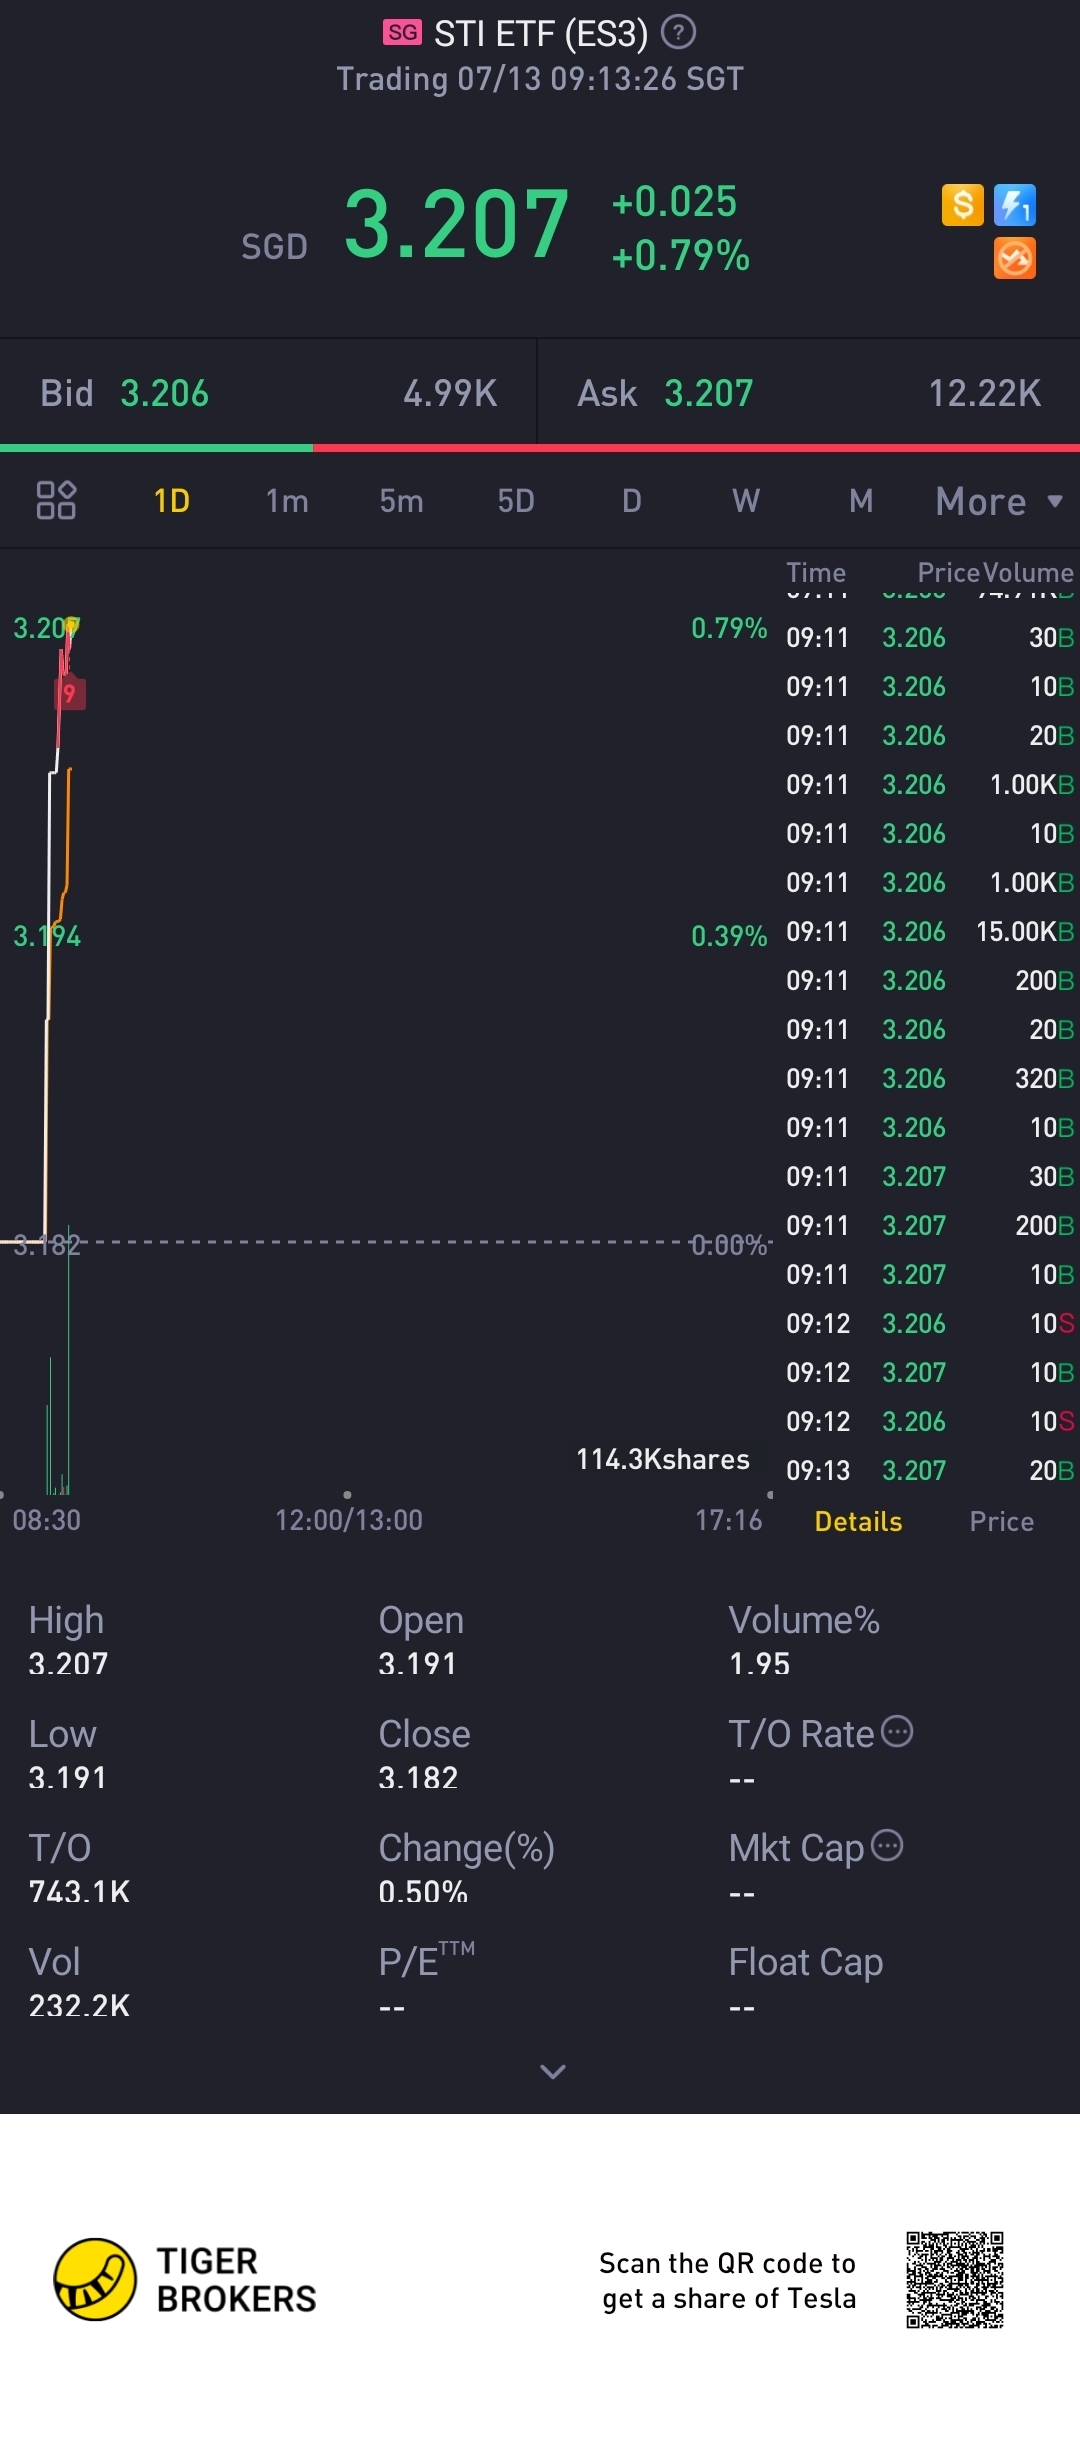Tap the +0.79% change value
Viewport: 1080px width, 2446px height.
point(681,256)
